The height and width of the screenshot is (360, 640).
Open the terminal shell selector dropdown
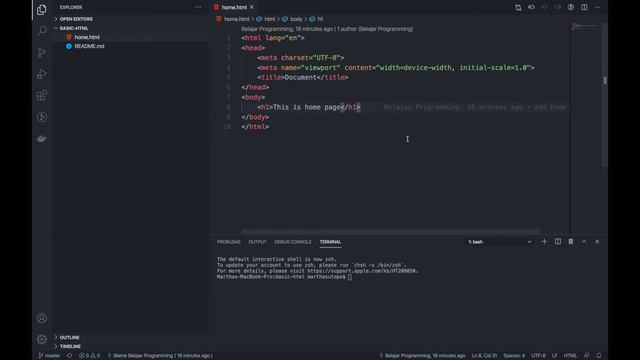point(500,242)
